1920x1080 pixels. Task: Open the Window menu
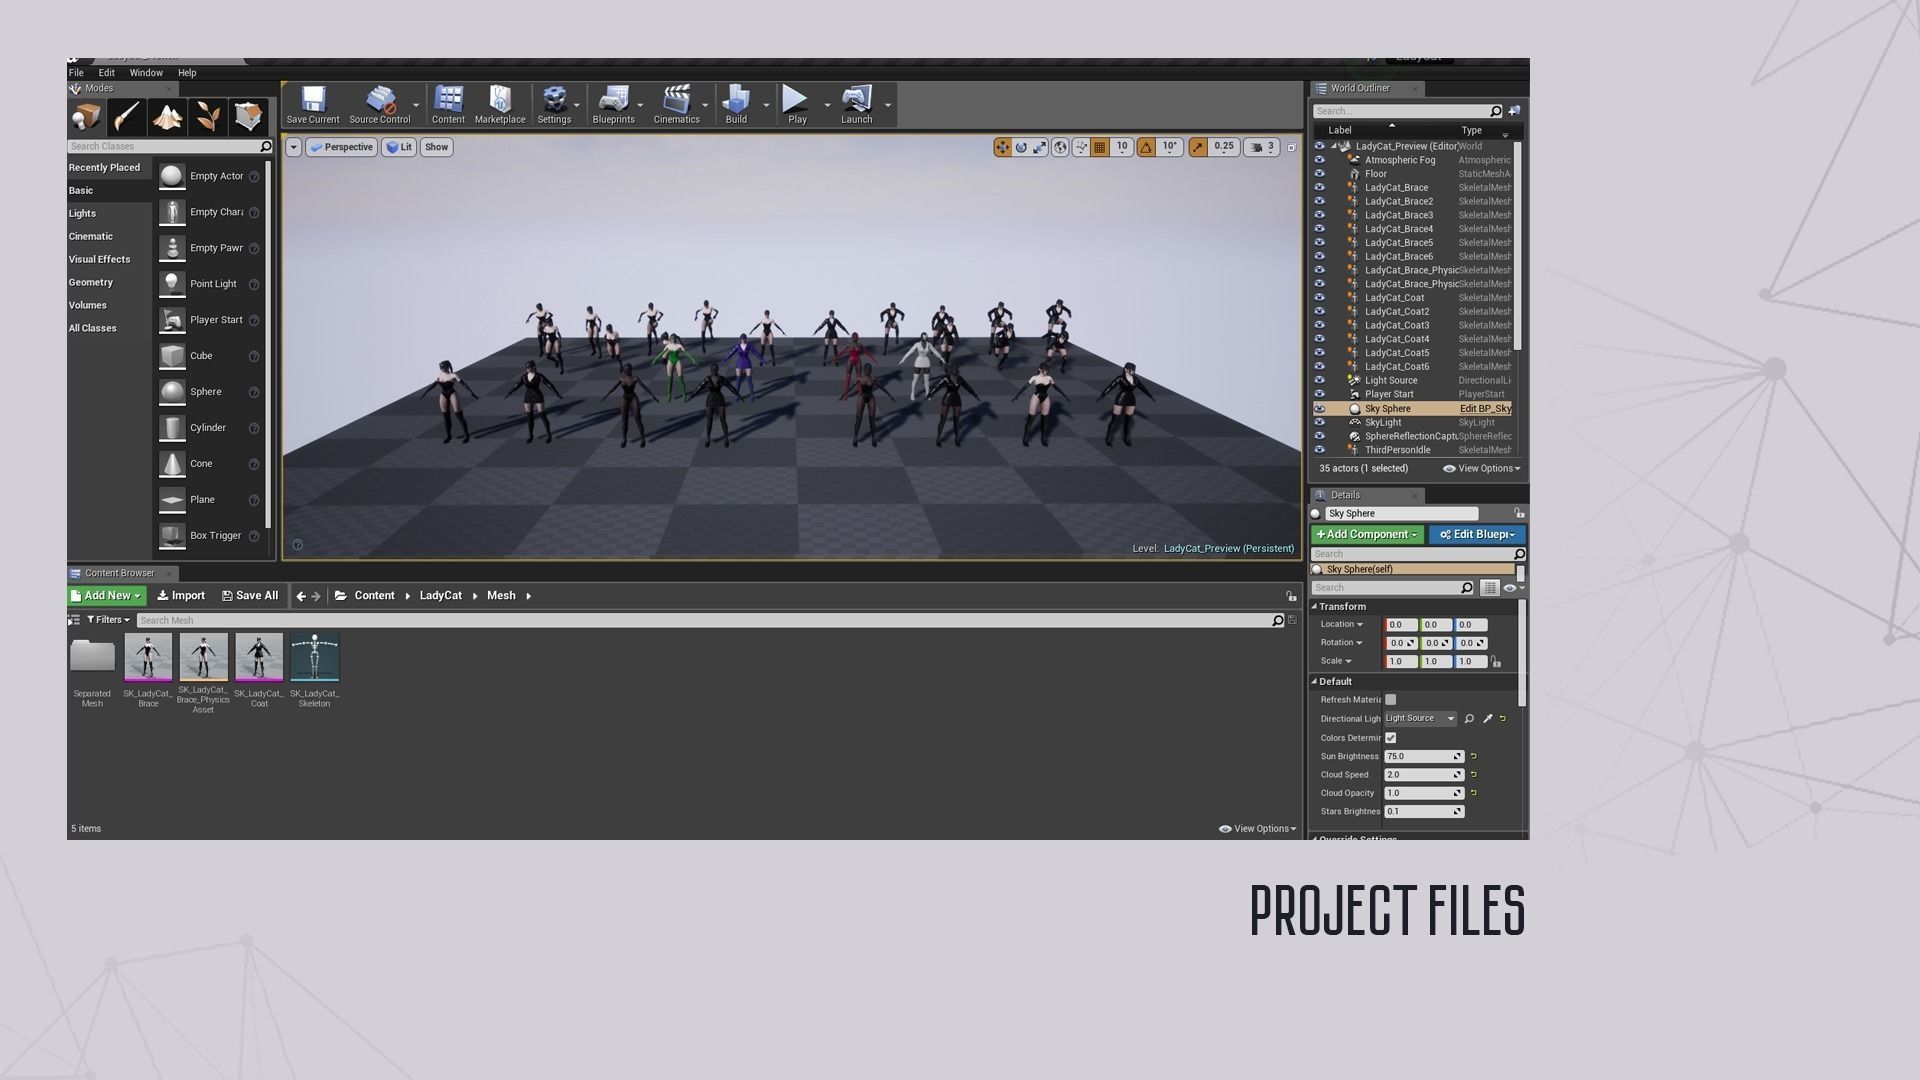pyautogui.click(x=146, y=73)
